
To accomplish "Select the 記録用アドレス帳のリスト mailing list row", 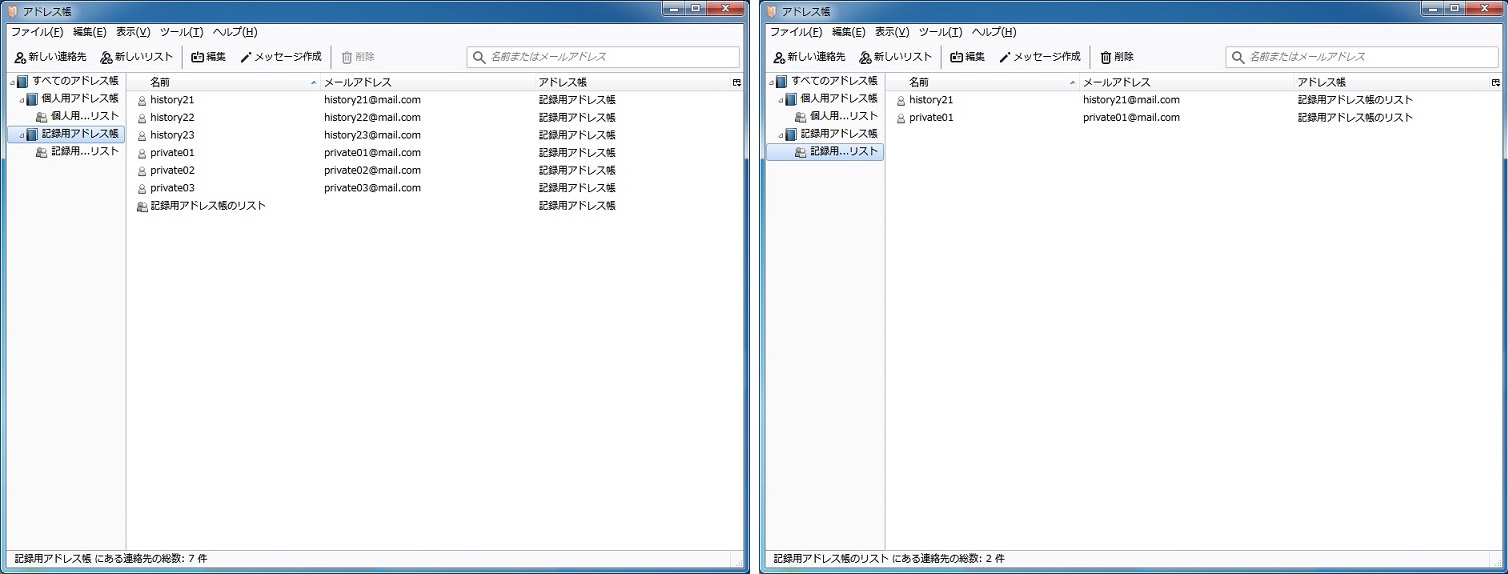I will (207, 206).
